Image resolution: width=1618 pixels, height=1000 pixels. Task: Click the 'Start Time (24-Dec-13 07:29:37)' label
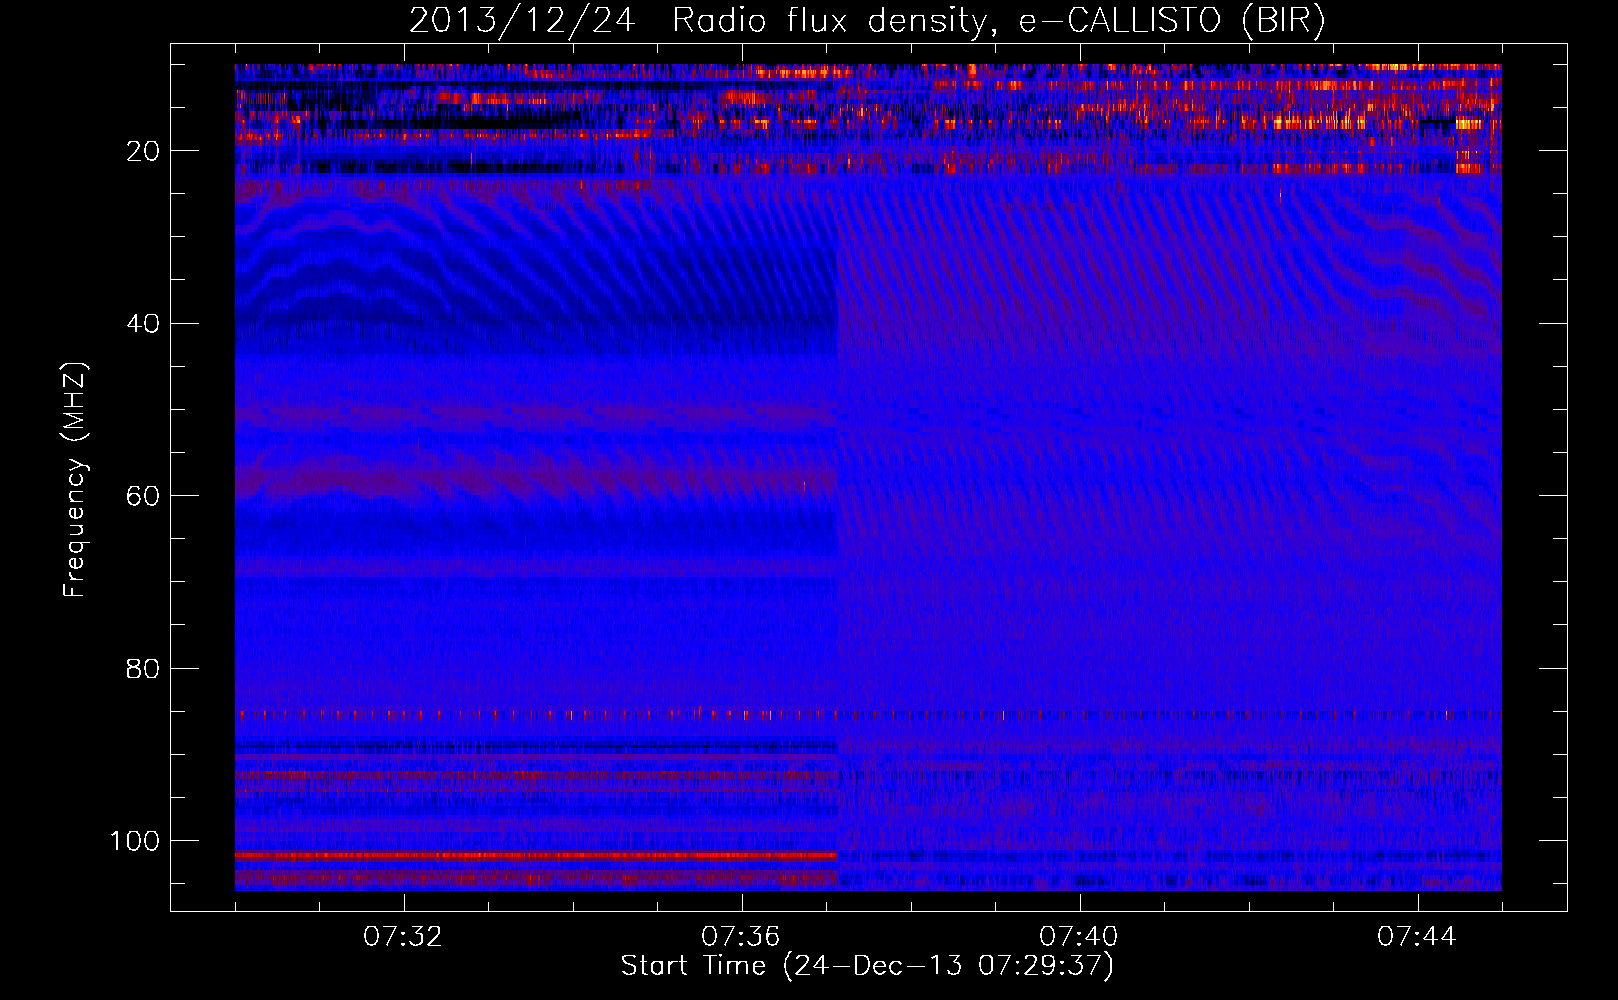tap(867, 966)
